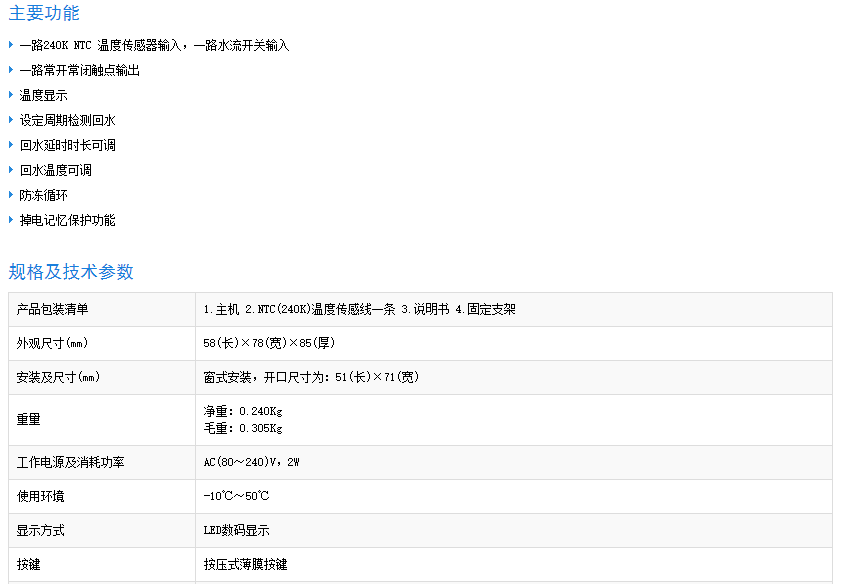Click the arrow bullet before 设定周期检测回水
Screen dimensions: 844x584
pyautogui.click(x=11, y=119)
